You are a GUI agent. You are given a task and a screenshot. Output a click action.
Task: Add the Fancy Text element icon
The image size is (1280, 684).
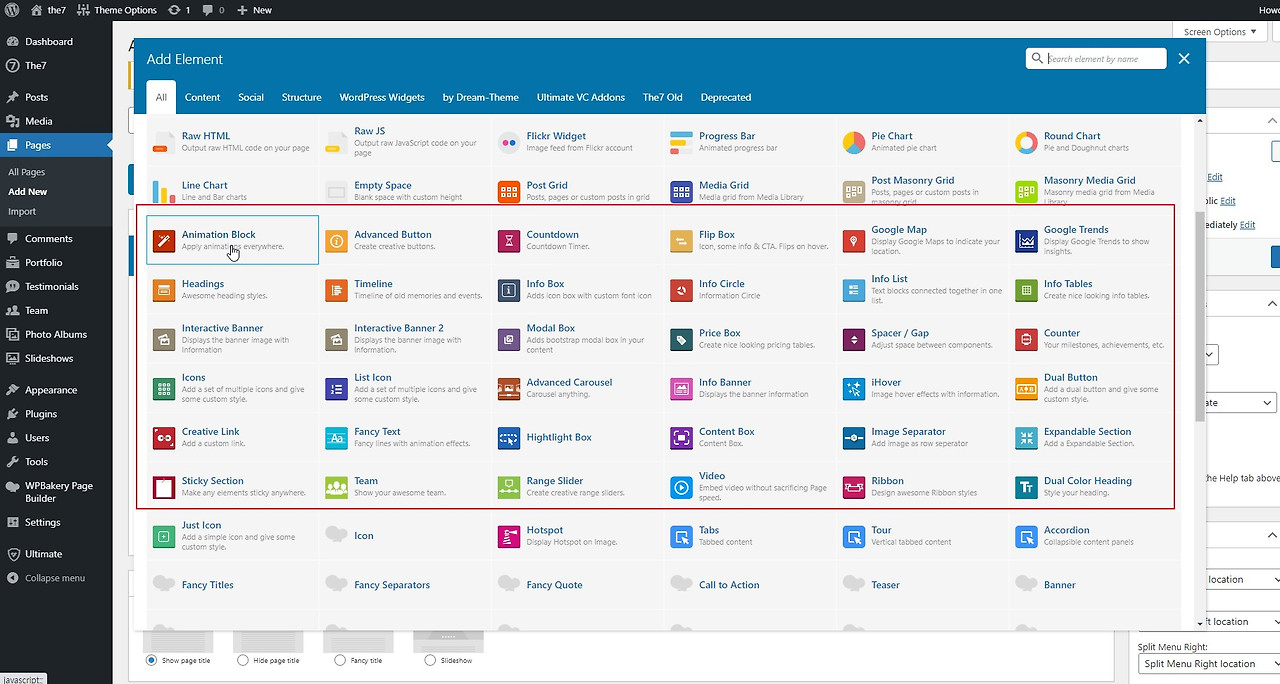336,438
